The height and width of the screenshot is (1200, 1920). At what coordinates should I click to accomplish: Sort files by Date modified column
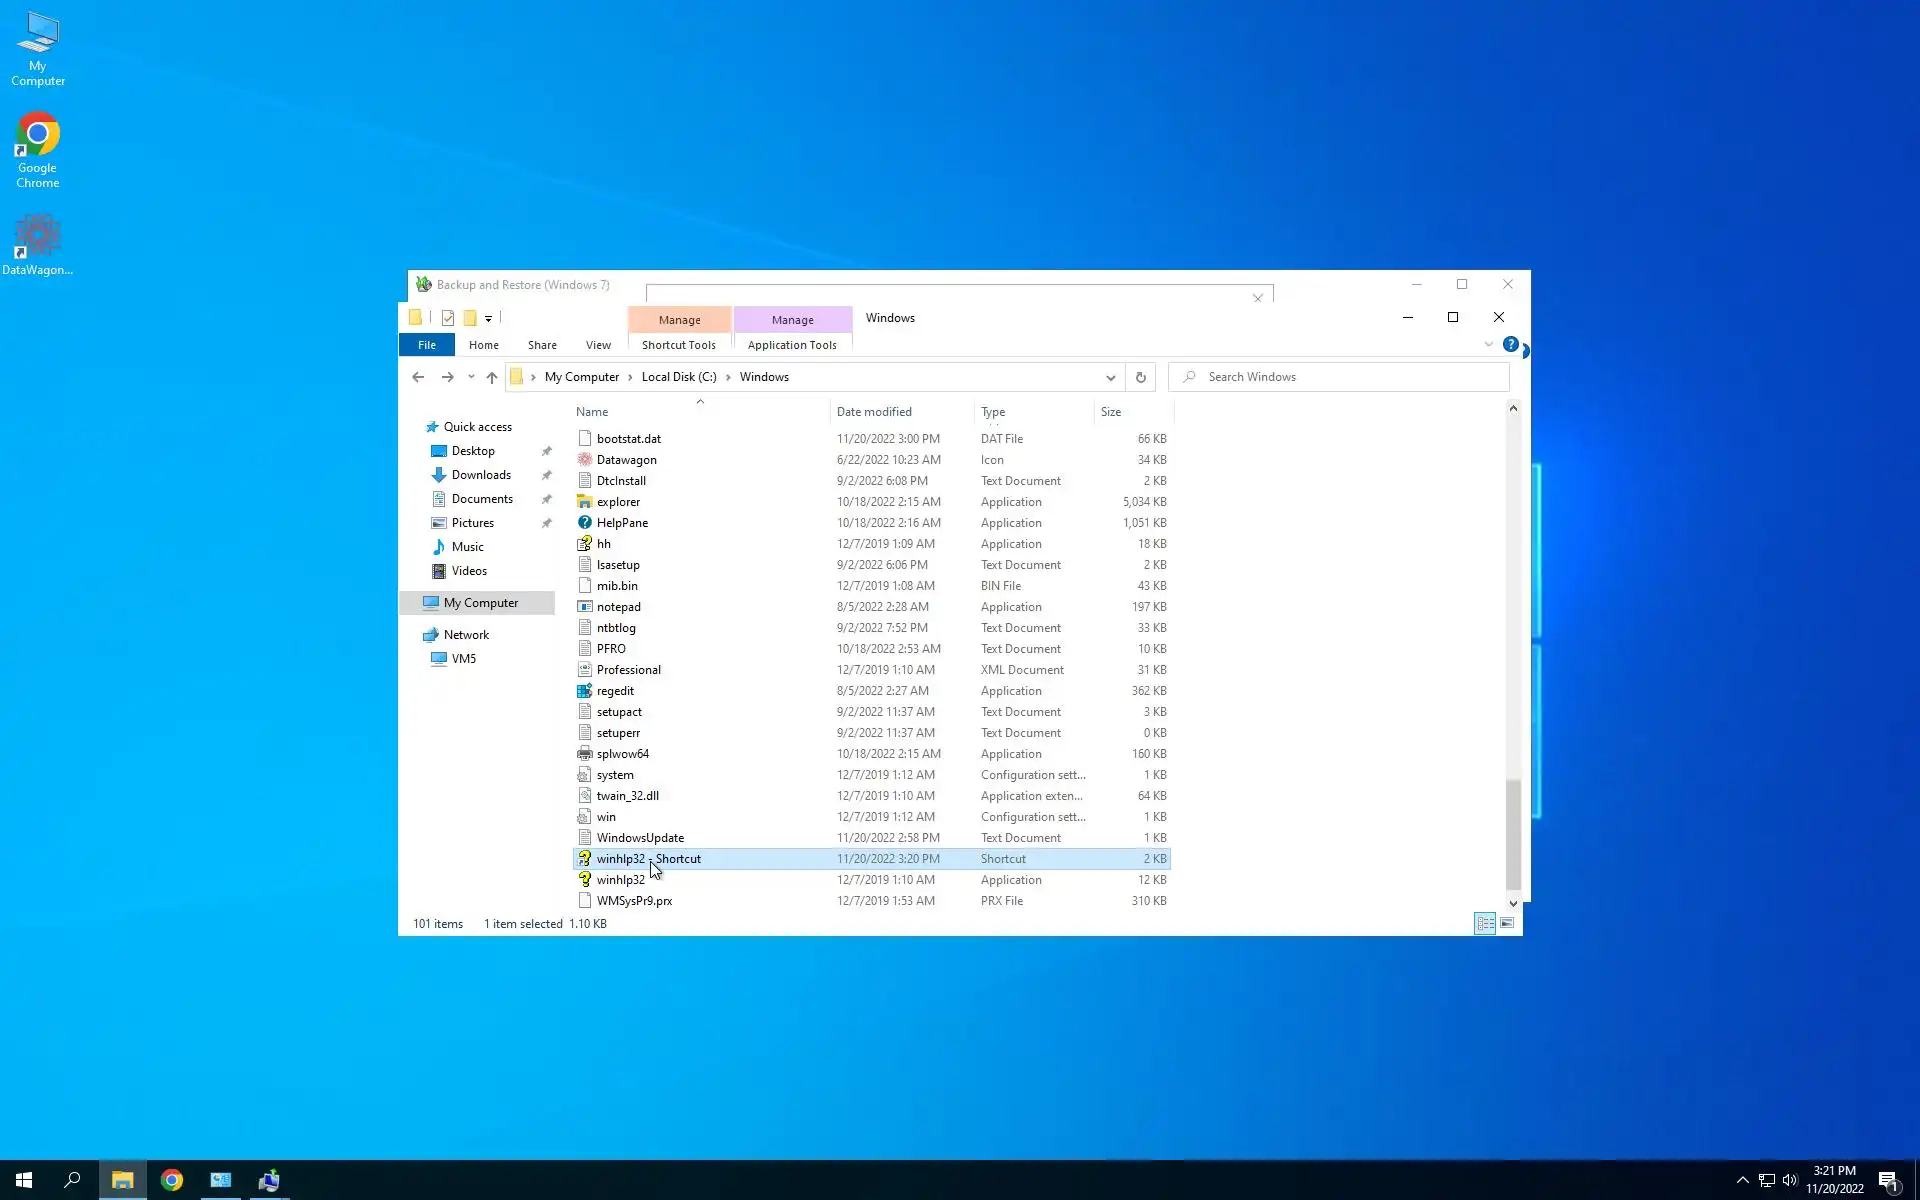click(874, 412)
